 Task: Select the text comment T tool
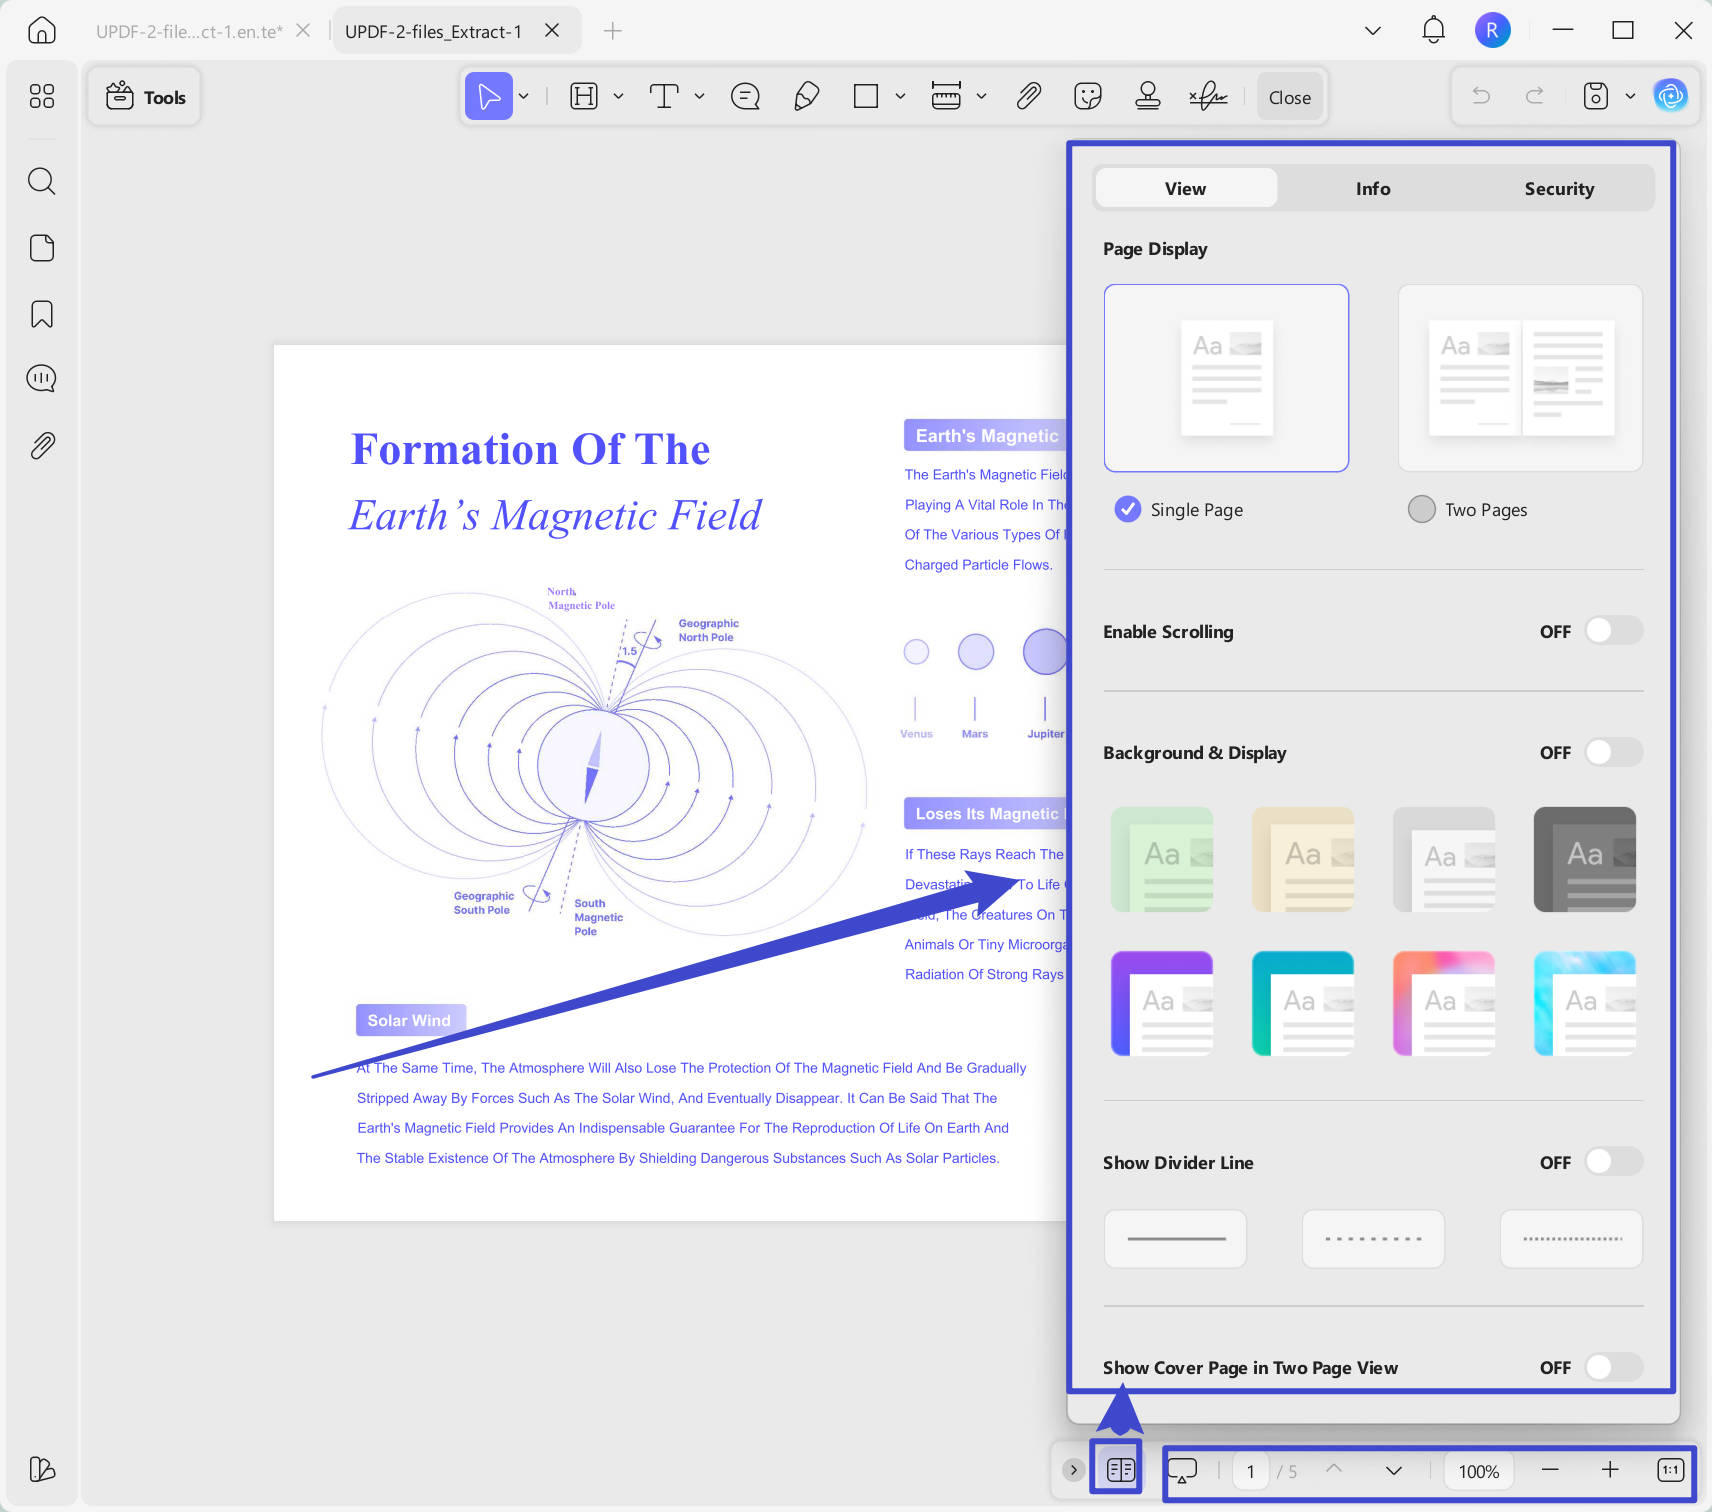[664, 96]
